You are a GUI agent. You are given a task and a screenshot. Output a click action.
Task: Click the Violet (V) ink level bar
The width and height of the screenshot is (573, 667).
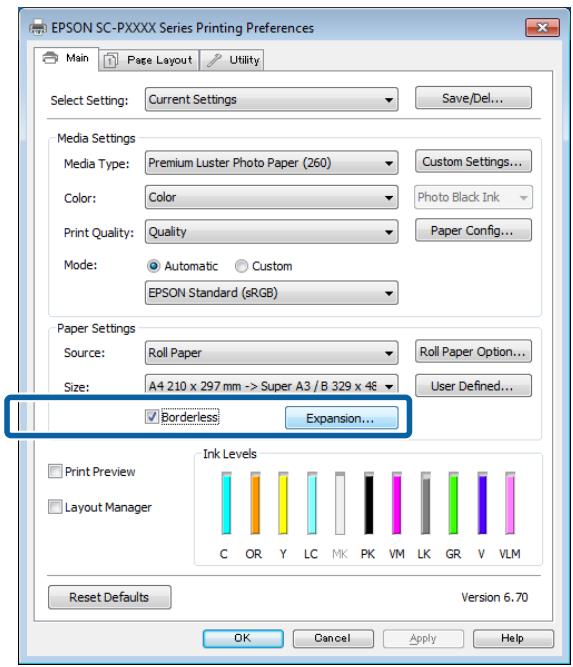pos(482,503)
